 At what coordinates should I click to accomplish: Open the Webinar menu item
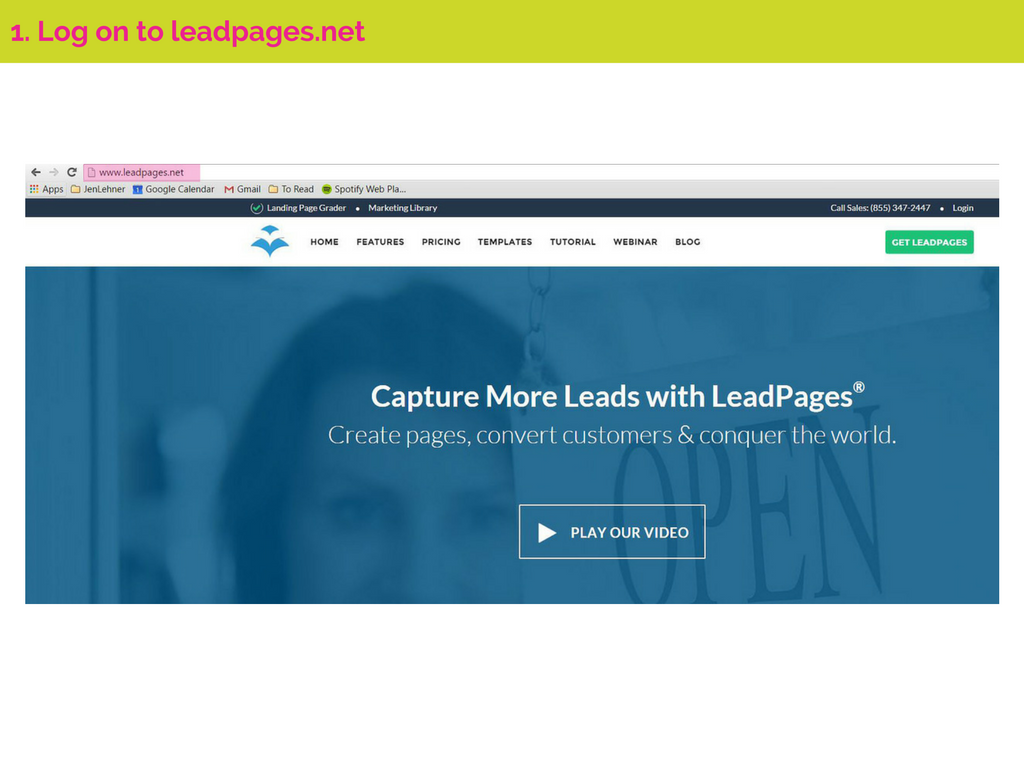[635, 242]
